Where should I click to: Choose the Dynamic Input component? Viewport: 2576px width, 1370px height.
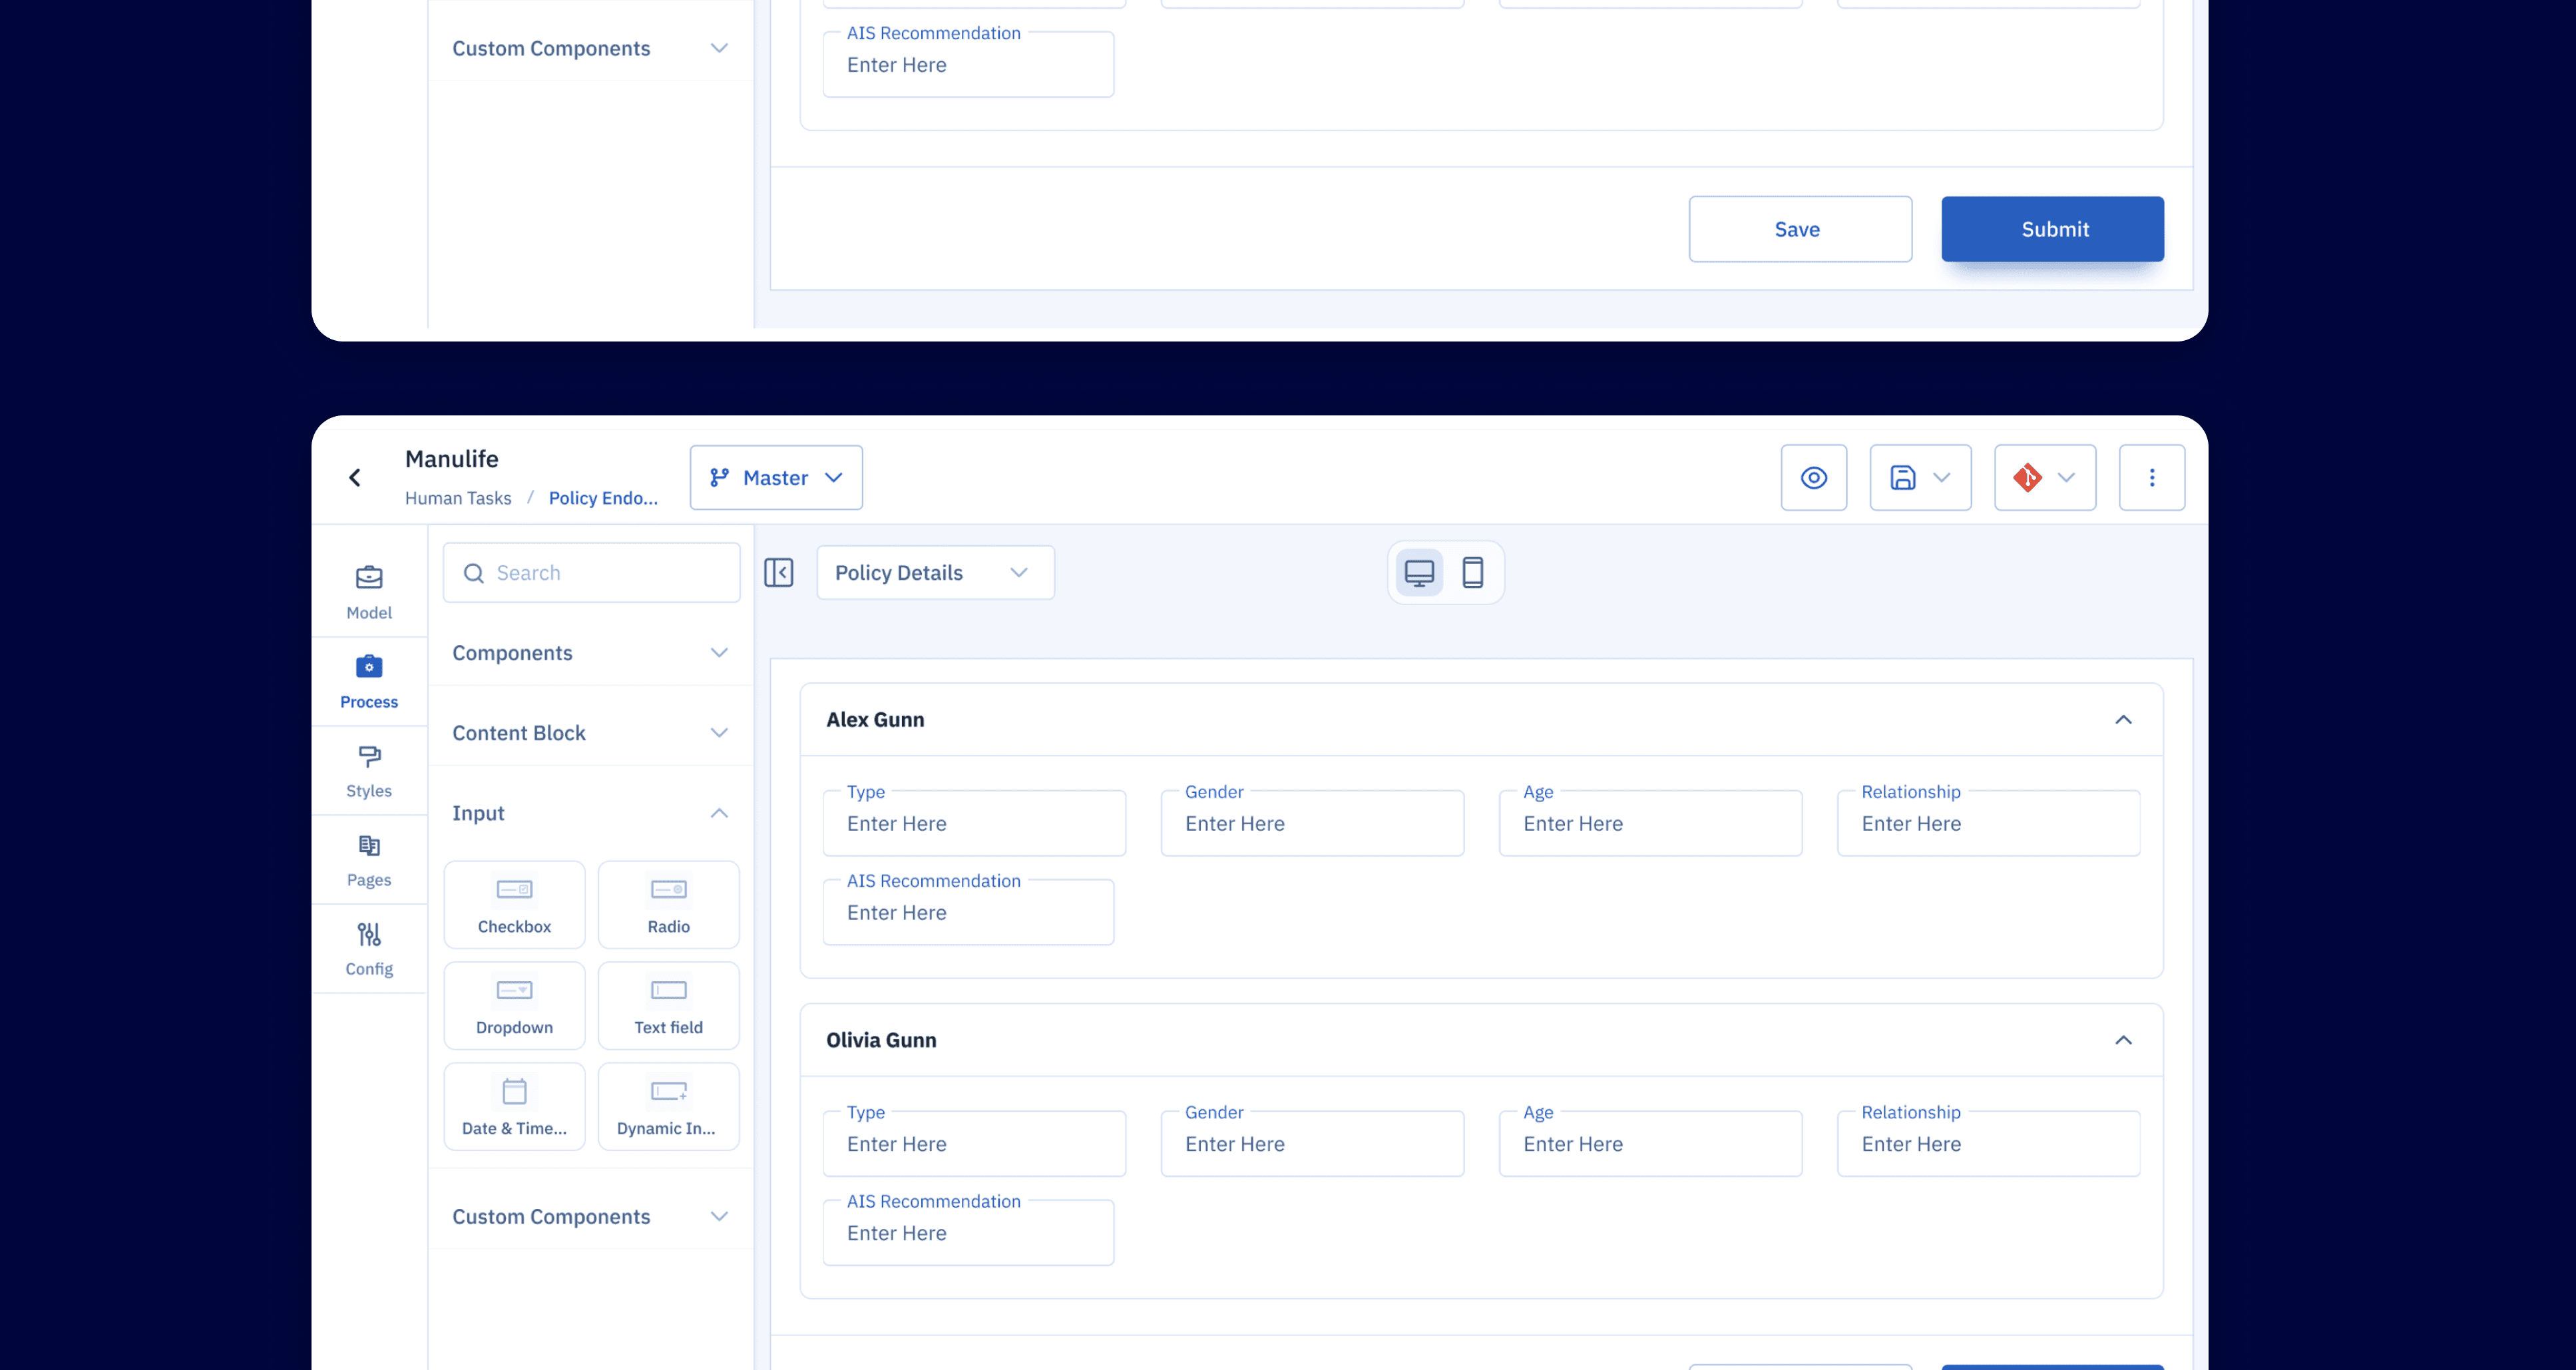(x=668, y=1107)
